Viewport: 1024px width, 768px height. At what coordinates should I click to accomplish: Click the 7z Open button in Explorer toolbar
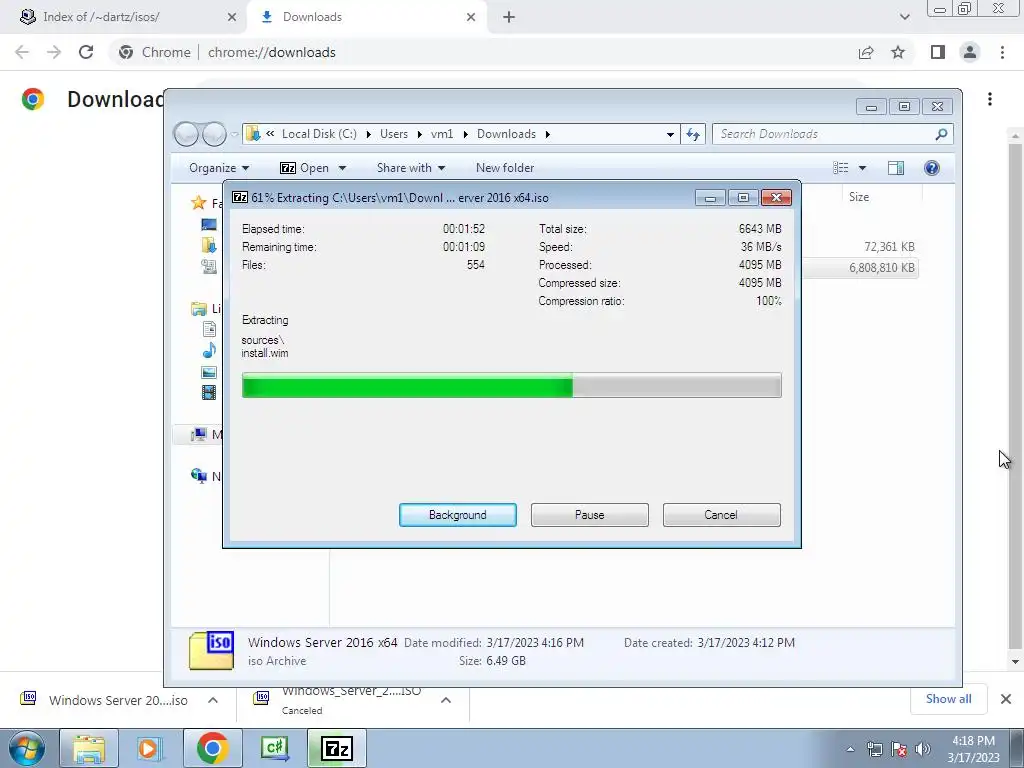click(304, 168)
